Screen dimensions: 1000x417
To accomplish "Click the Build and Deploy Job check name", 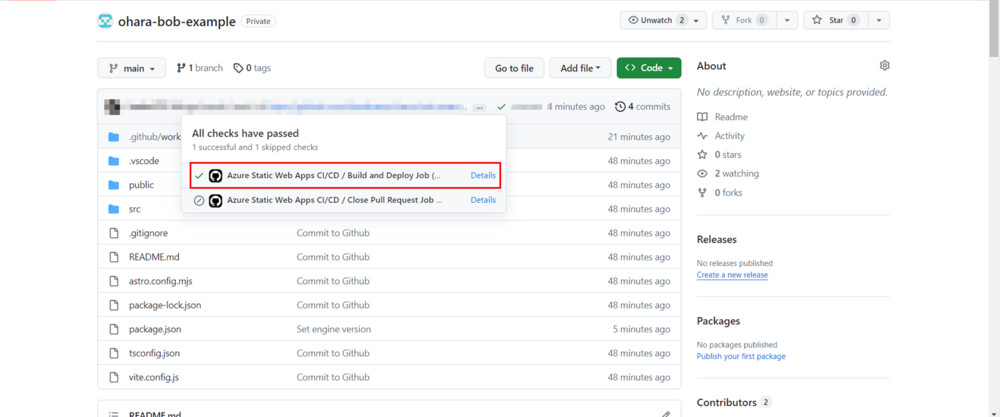I will (x=334, y=175).
